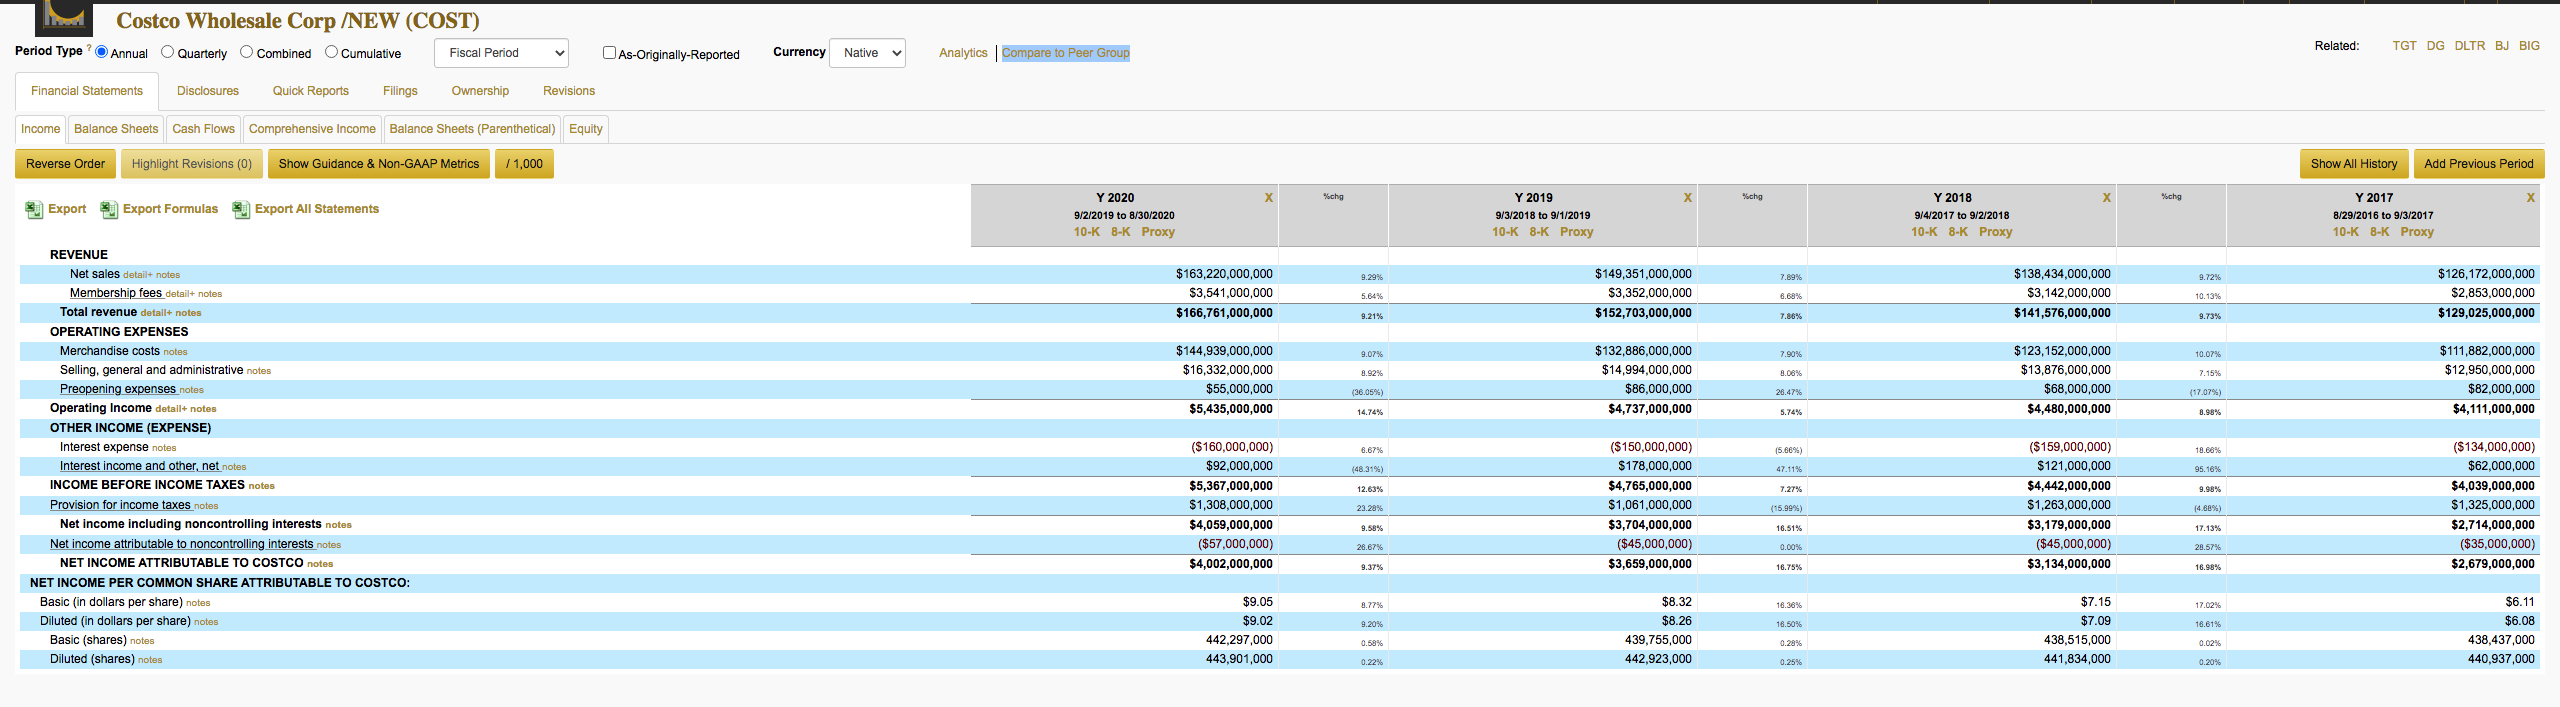This screenshot has width=2560, height=707.
Task: Click the Reverse Order button
Action: click(x=65, y=164)
